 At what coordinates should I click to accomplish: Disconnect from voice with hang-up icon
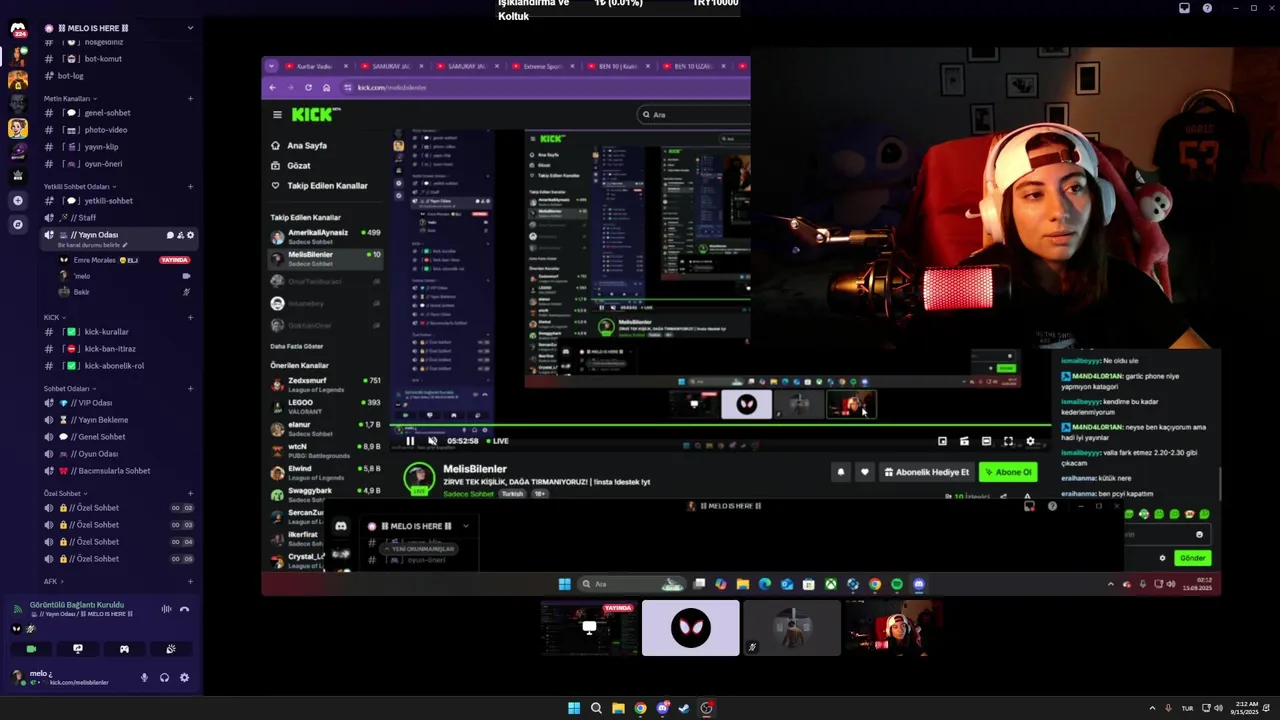point(184,609)
